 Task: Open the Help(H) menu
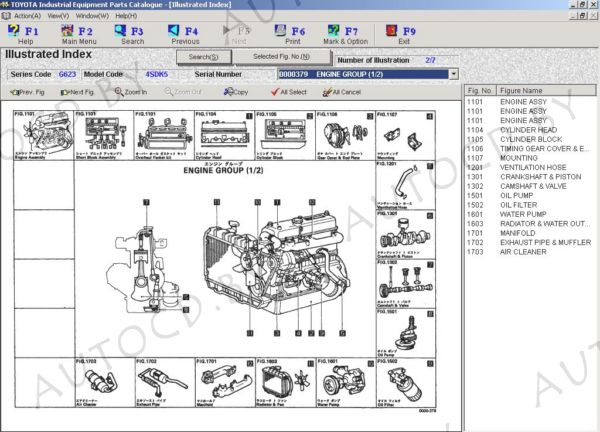(x=126, y=16)
